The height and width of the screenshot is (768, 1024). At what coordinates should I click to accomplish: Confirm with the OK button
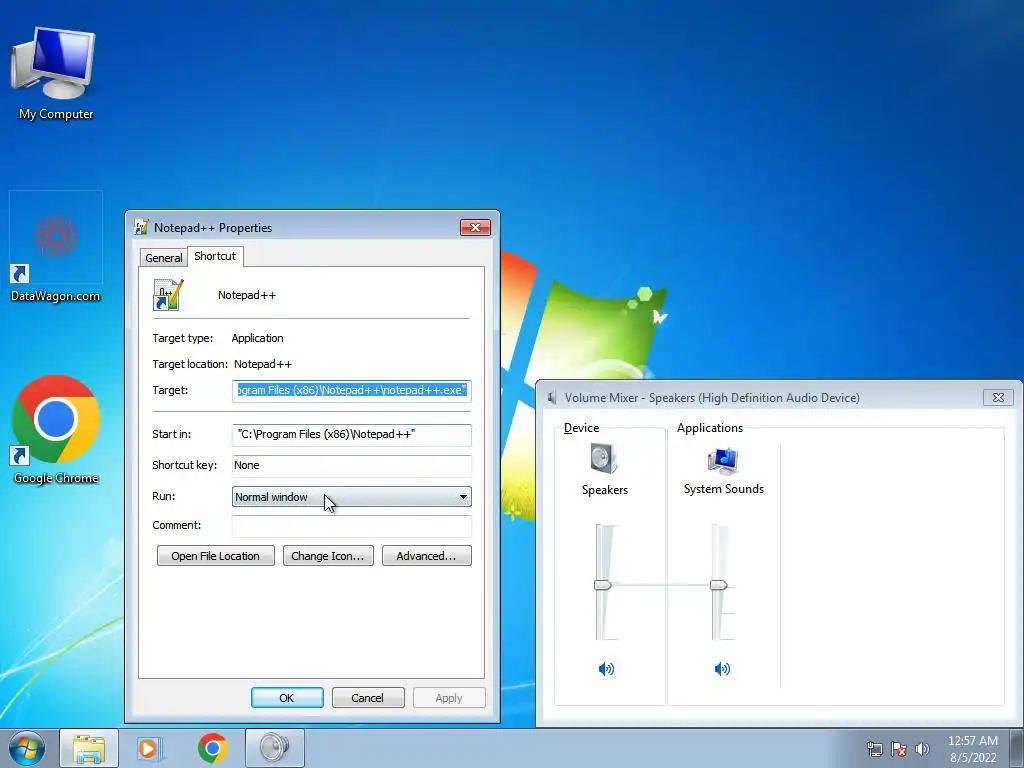point(287,697)
